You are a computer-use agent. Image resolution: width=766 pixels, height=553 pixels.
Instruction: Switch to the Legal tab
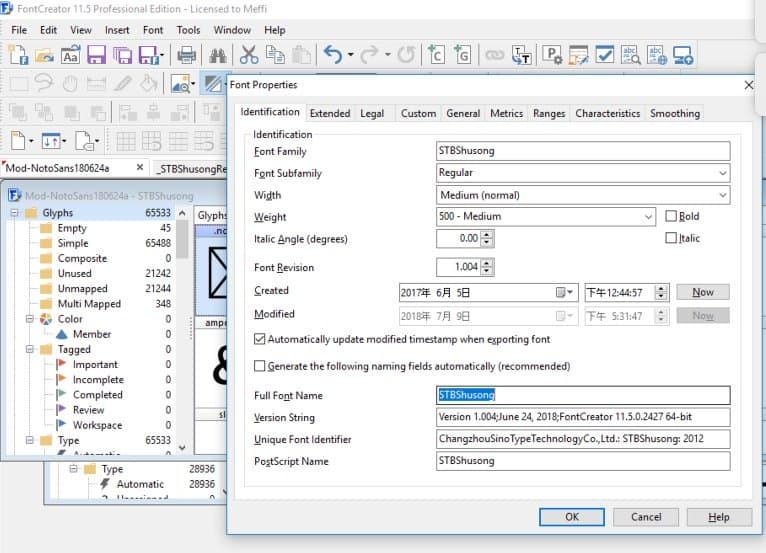click(372, 113)
